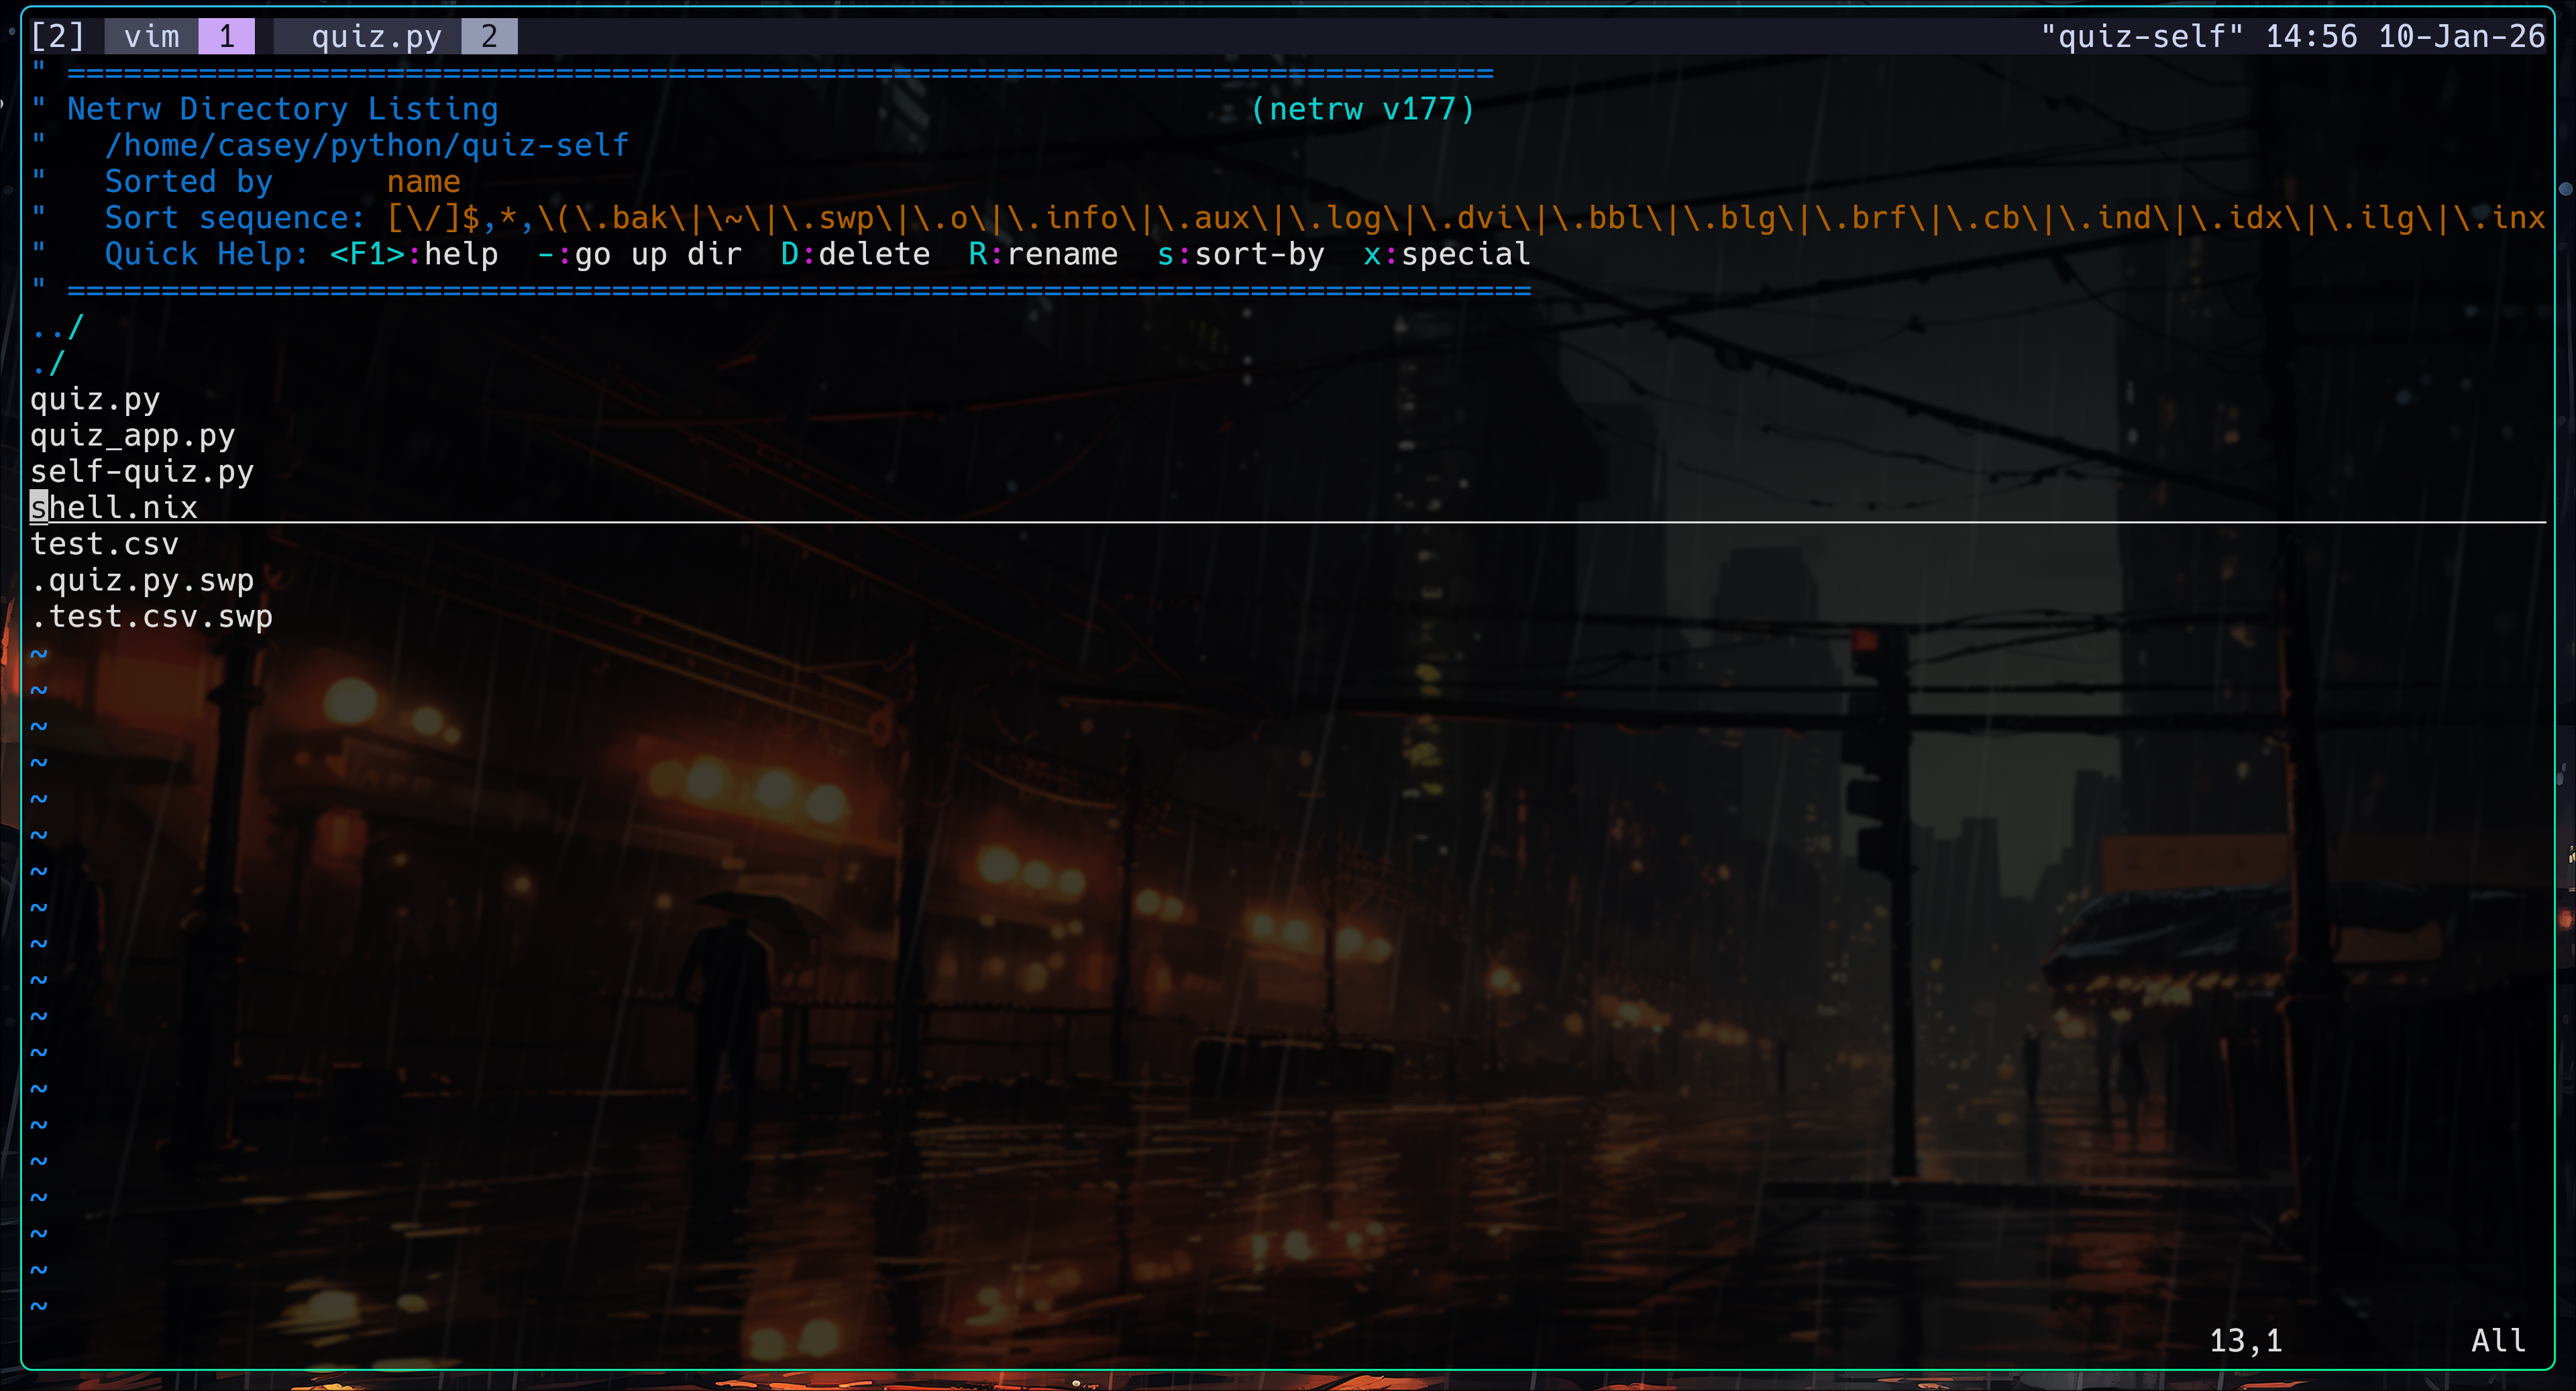Open test.csv in netrw
This screenshot has height=1391, width=2576.
pos(104,544)
